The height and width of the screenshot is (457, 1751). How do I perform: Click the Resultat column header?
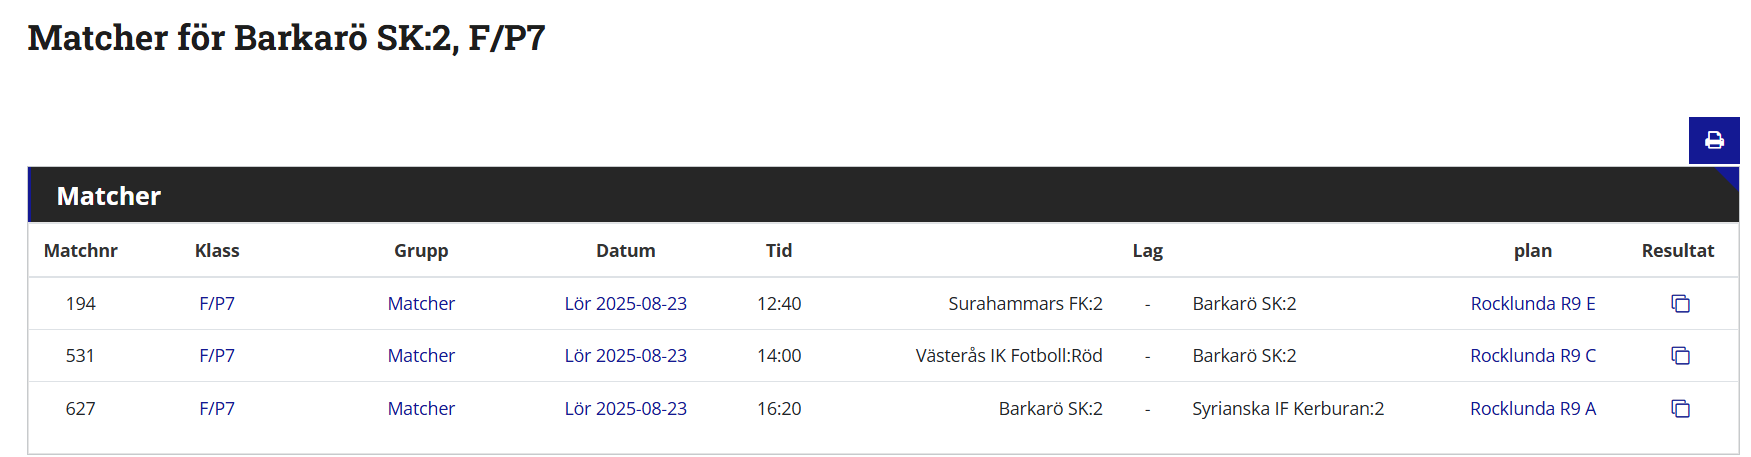coord(1677,251)
